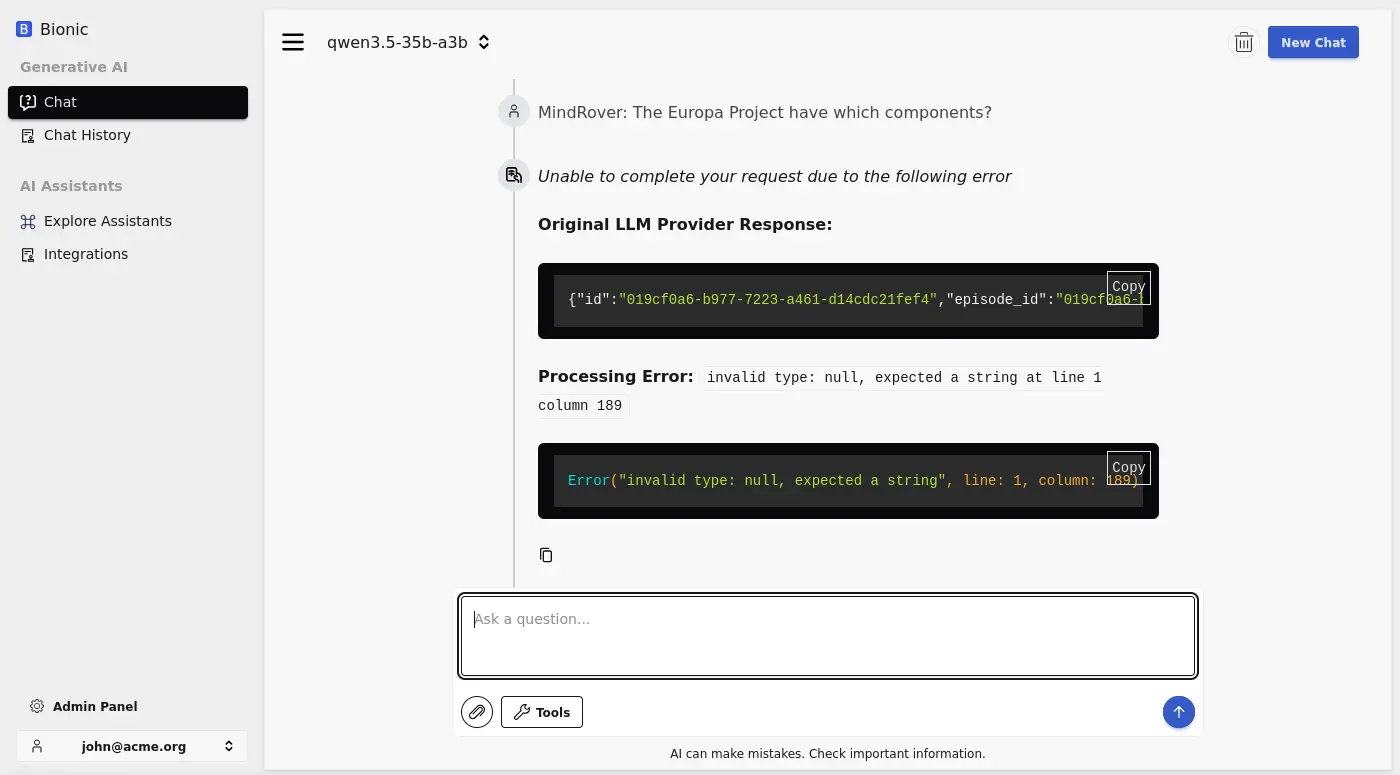Start a New Chat
Image resolution: width=1400 pixels, height=775 pixels.
pos(1312,42)
